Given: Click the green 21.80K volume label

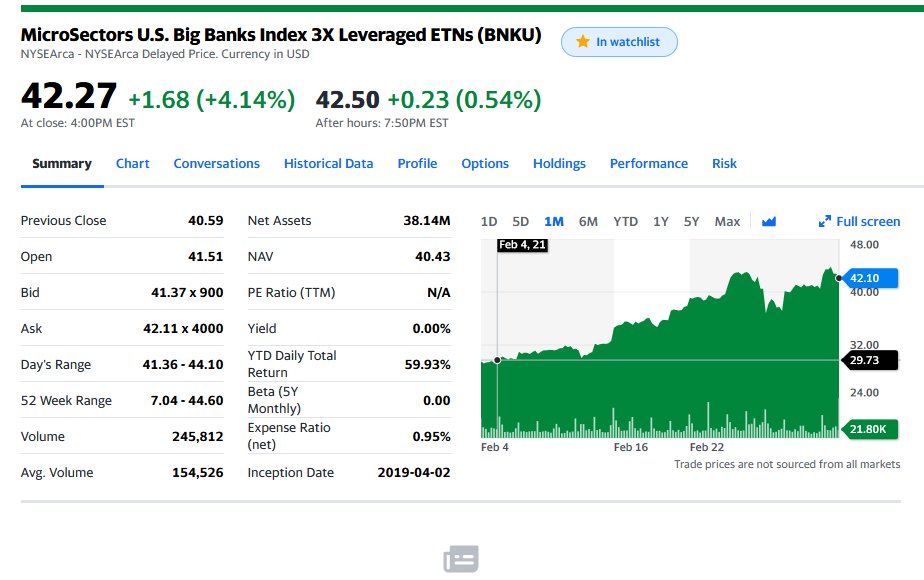Looking at the screenshot, I should coord(870,429).
